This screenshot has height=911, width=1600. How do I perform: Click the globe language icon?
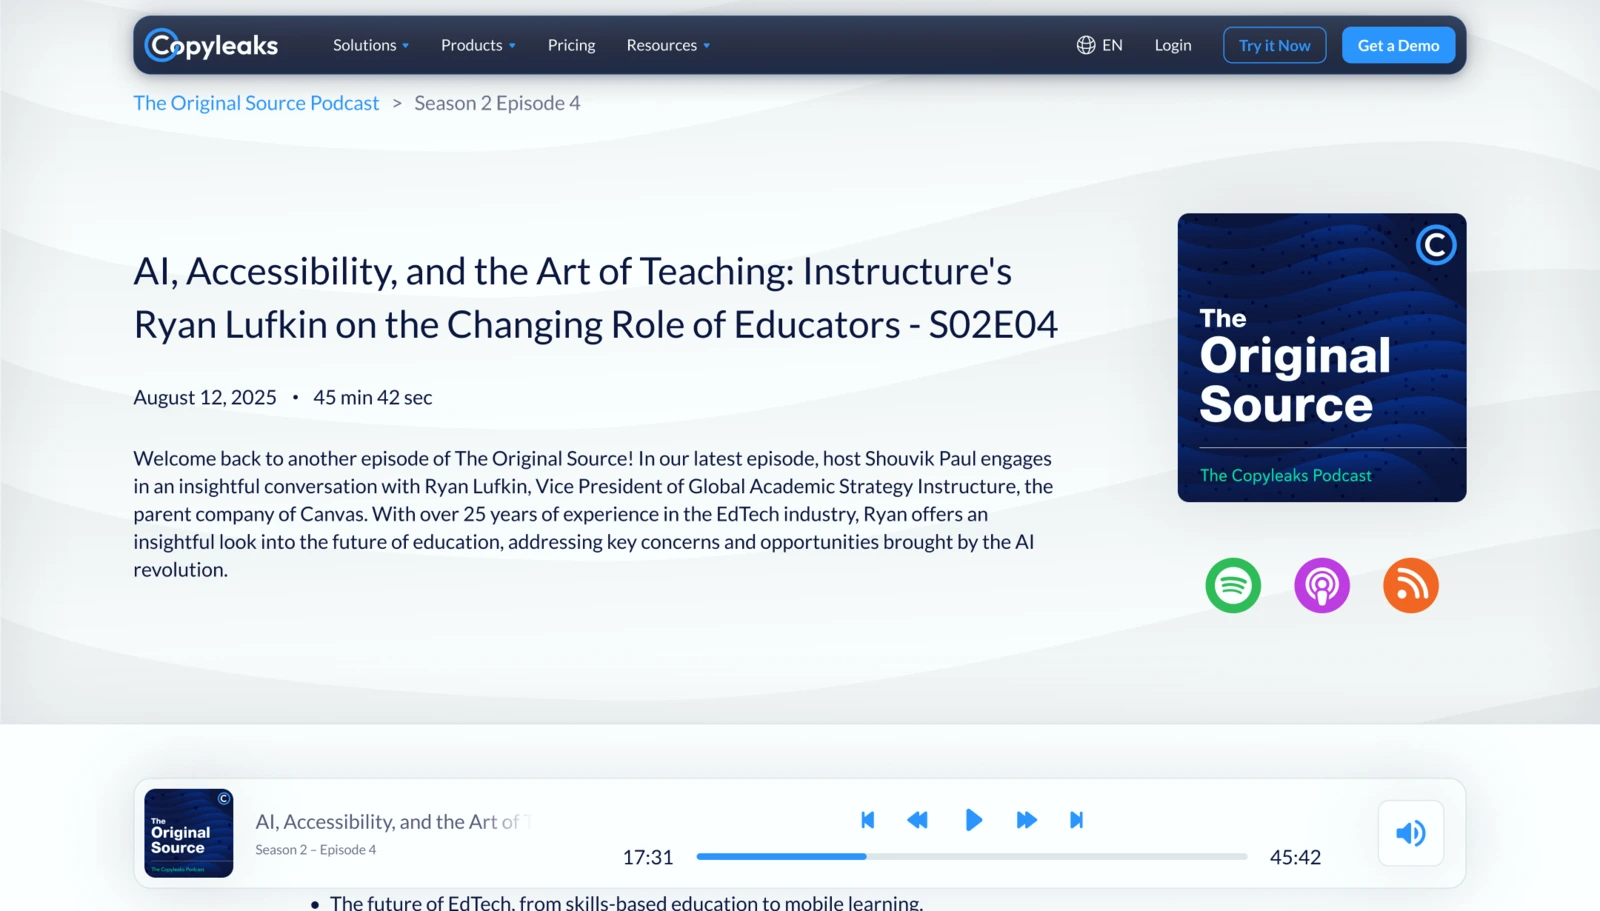1086,45
